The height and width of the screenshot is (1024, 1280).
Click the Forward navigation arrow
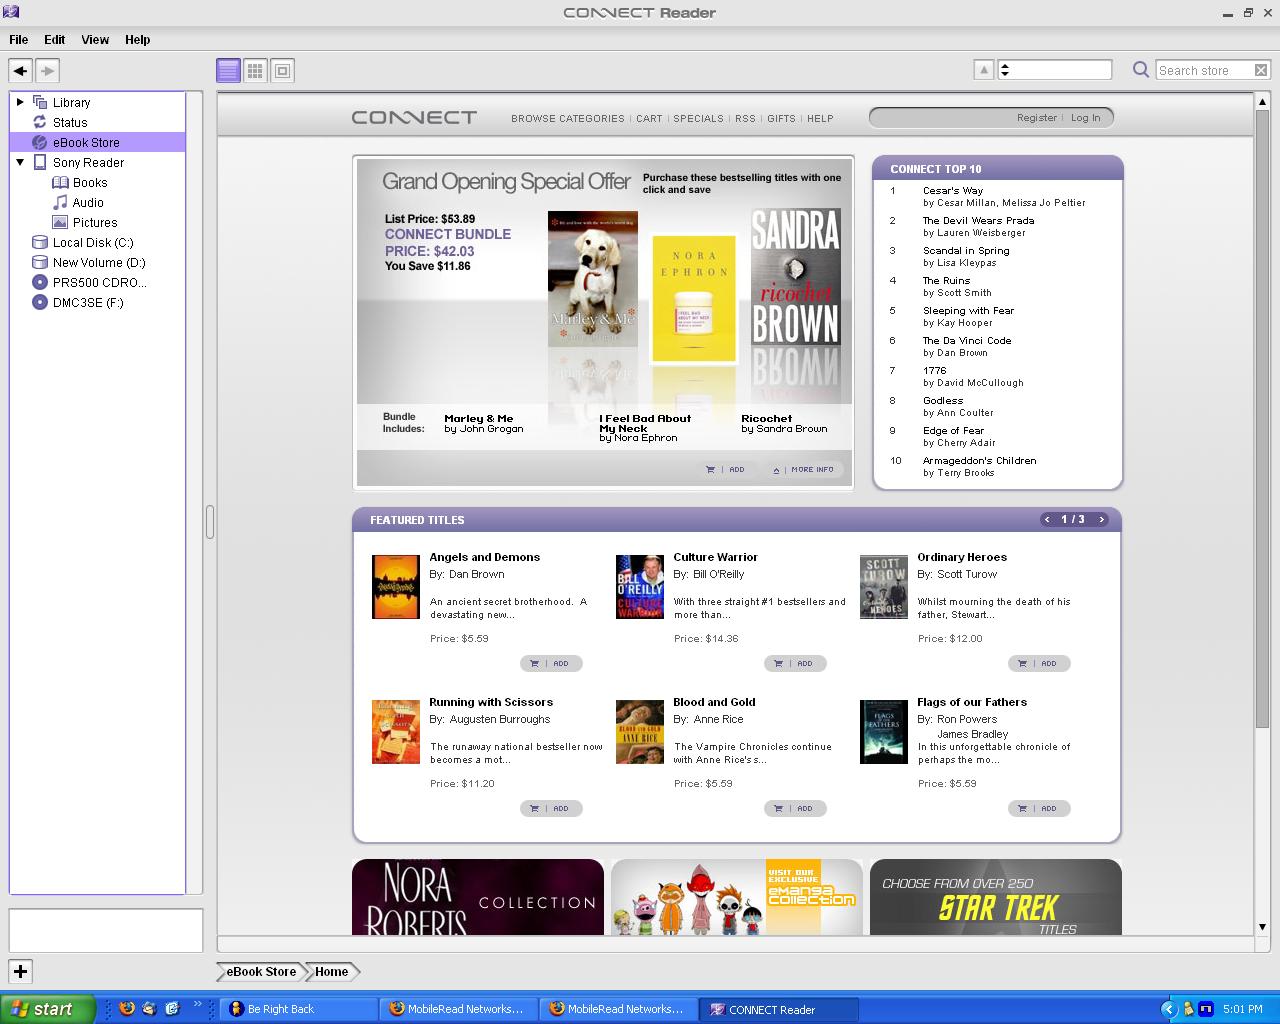click(x=48, y=70)
